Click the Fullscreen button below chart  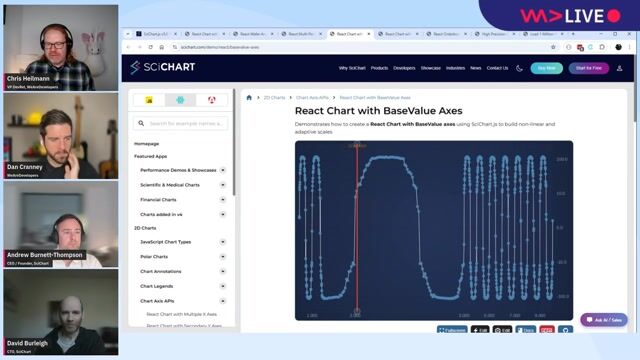(452, 330)
